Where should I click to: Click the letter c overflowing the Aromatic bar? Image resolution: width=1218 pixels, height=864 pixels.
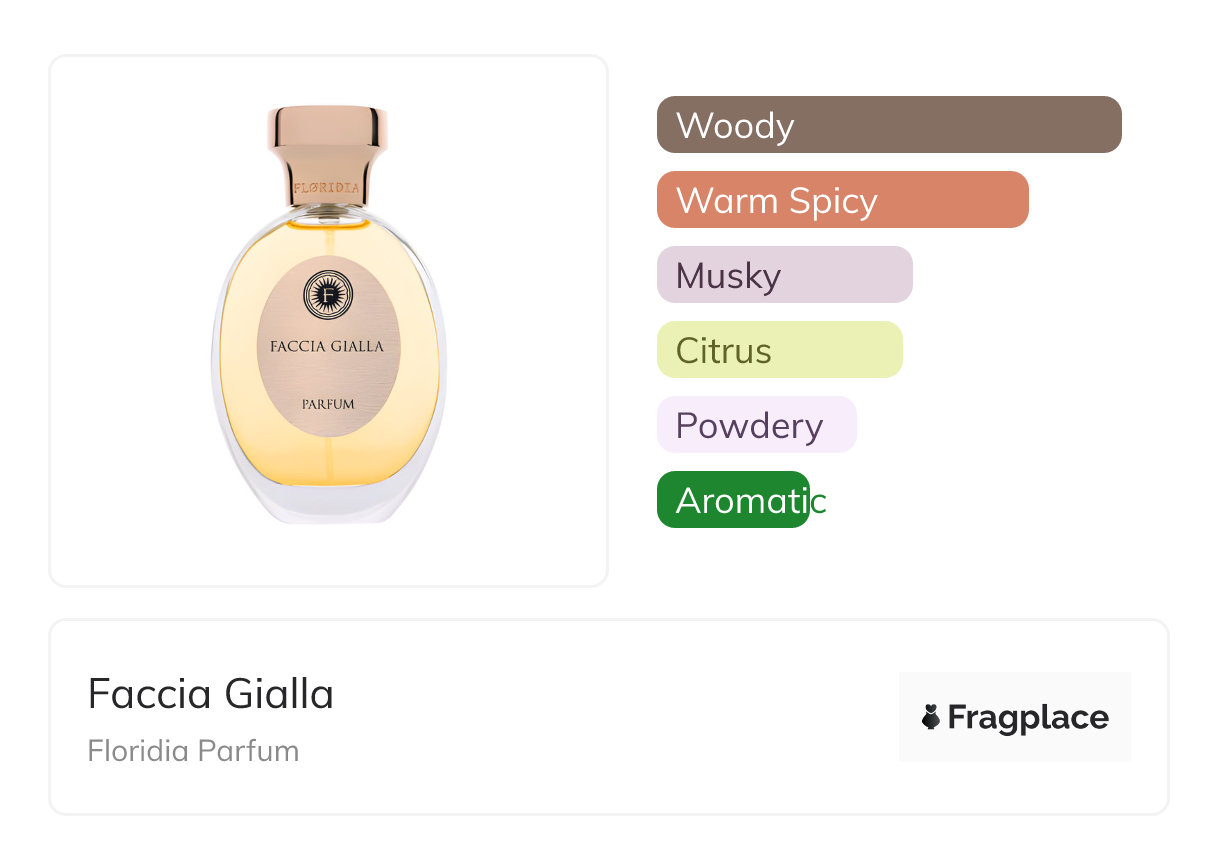tap(819, 501)
